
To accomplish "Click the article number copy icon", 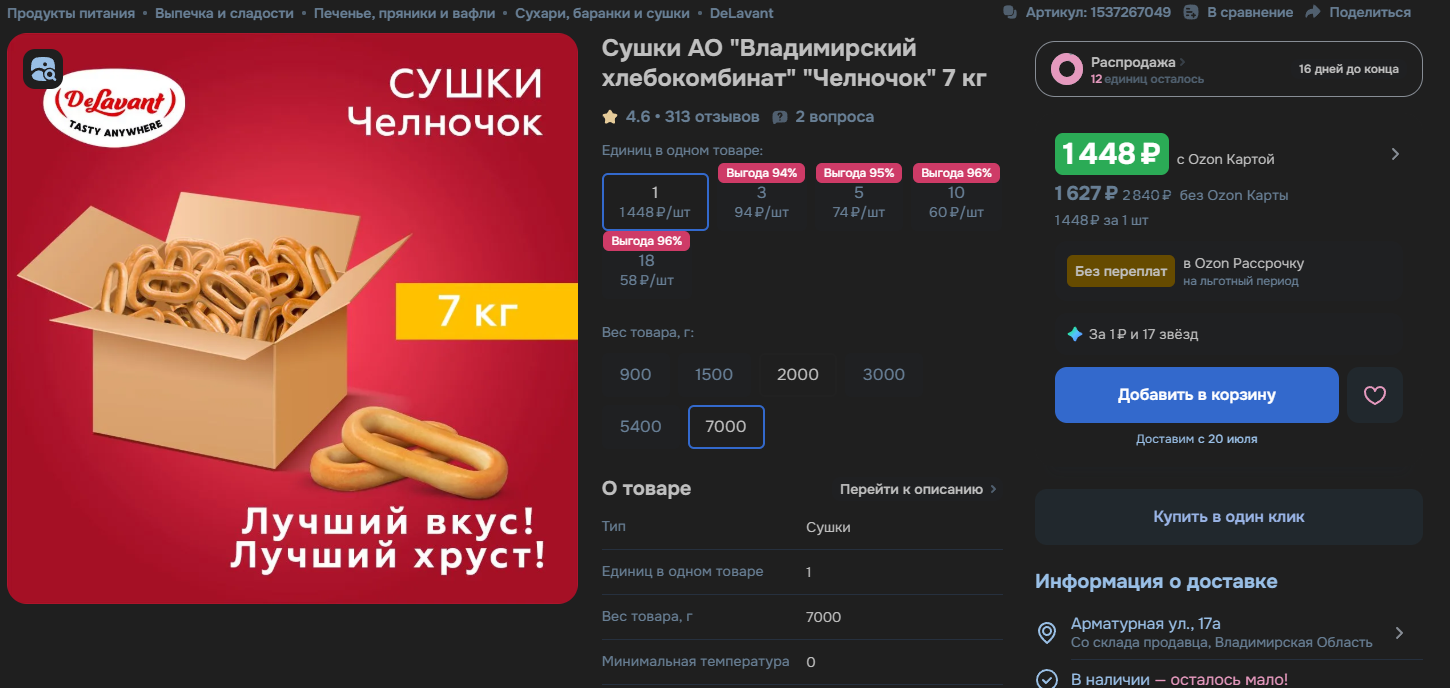I will click(x=1010, y=13).
